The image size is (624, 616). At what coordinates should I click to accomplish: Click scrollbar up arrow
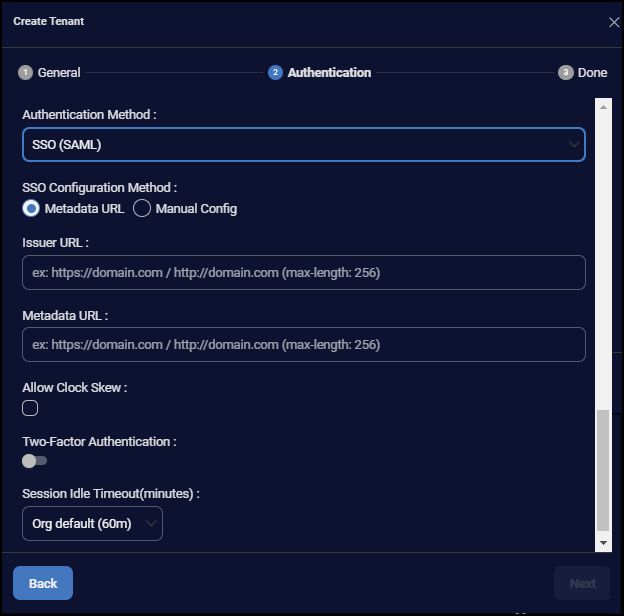click(603, 106)
